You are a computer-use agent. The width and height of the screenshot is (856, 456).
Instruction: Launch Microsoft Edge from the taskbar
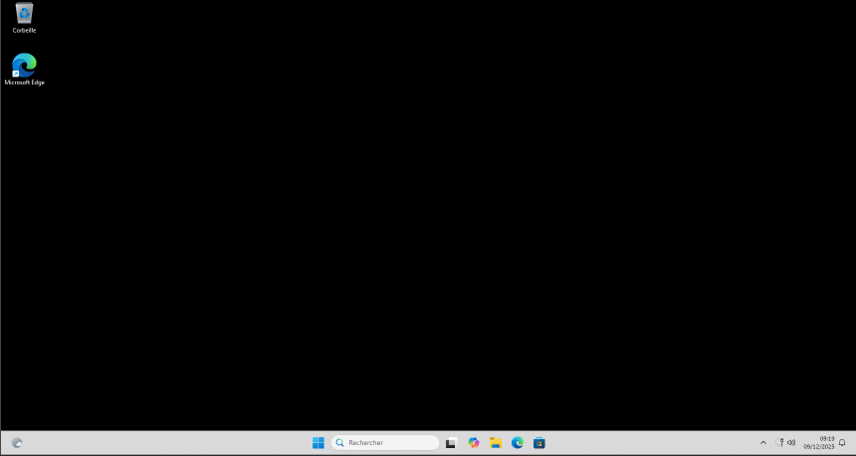[x=517, y=443]
